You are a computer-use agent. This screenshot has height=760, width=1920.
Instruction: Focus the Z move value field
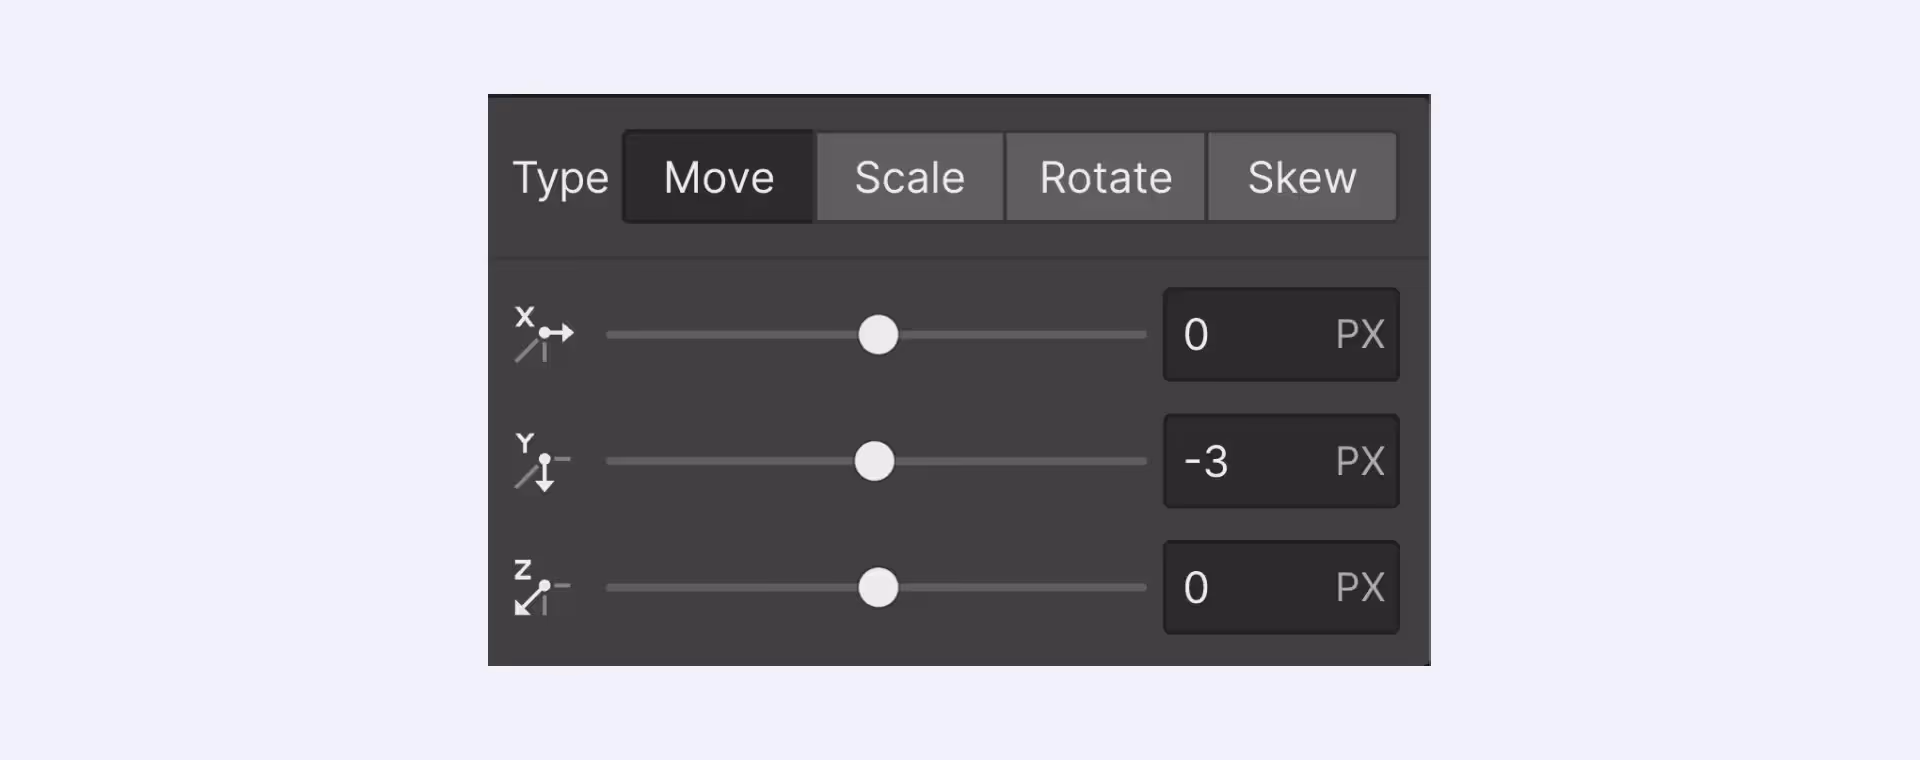click(1240, 588)
